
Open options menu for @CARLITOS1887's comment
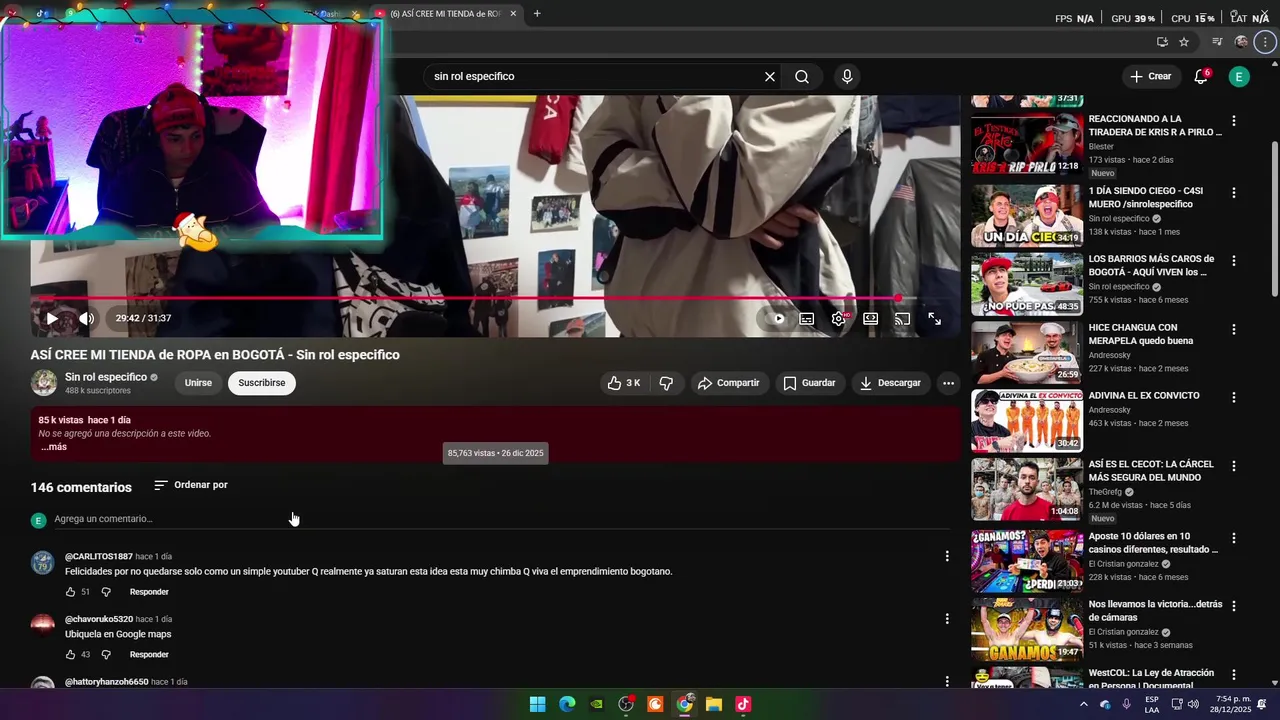pos(947,556)
